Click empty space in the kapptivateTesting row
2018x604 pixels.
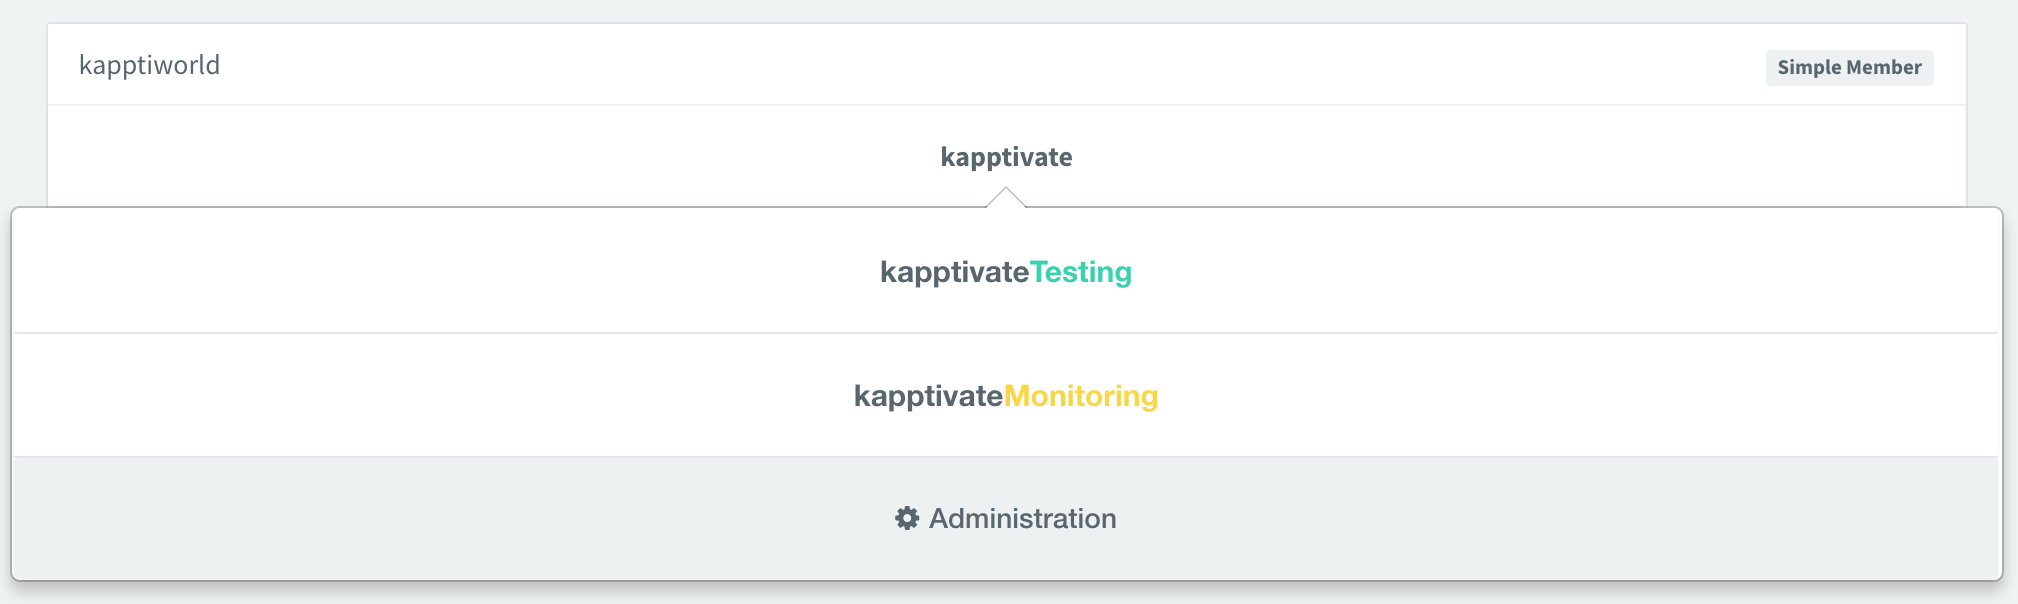click(x=400, y=272)
